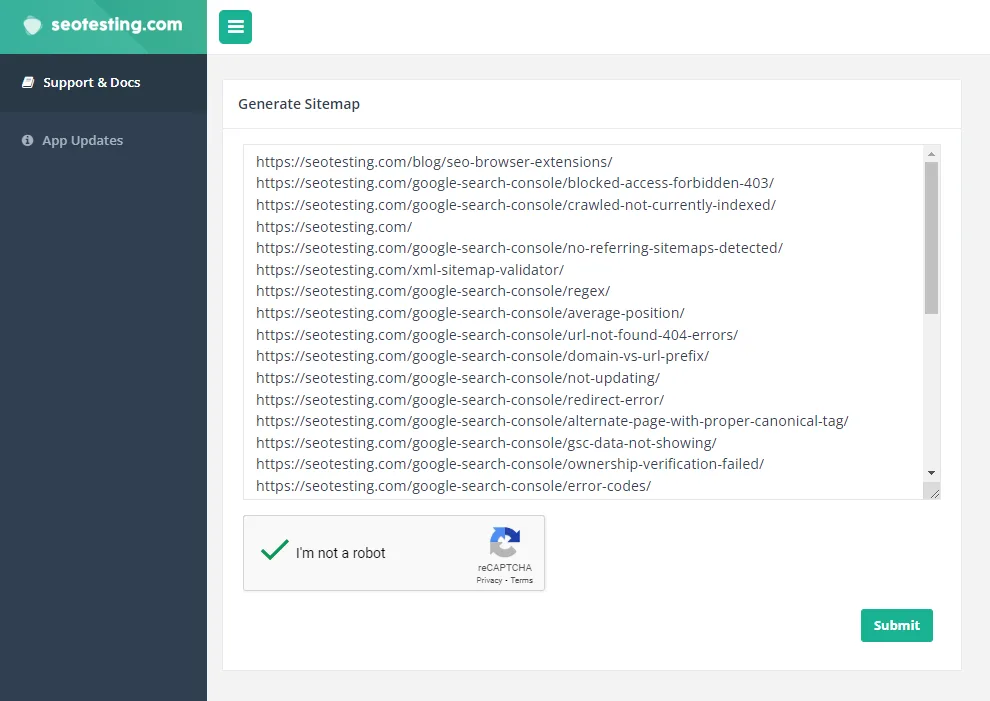Submit the sitemap form
Image resolution: width=990 pixels, height=701 pixels.
[x=897, y=625]
